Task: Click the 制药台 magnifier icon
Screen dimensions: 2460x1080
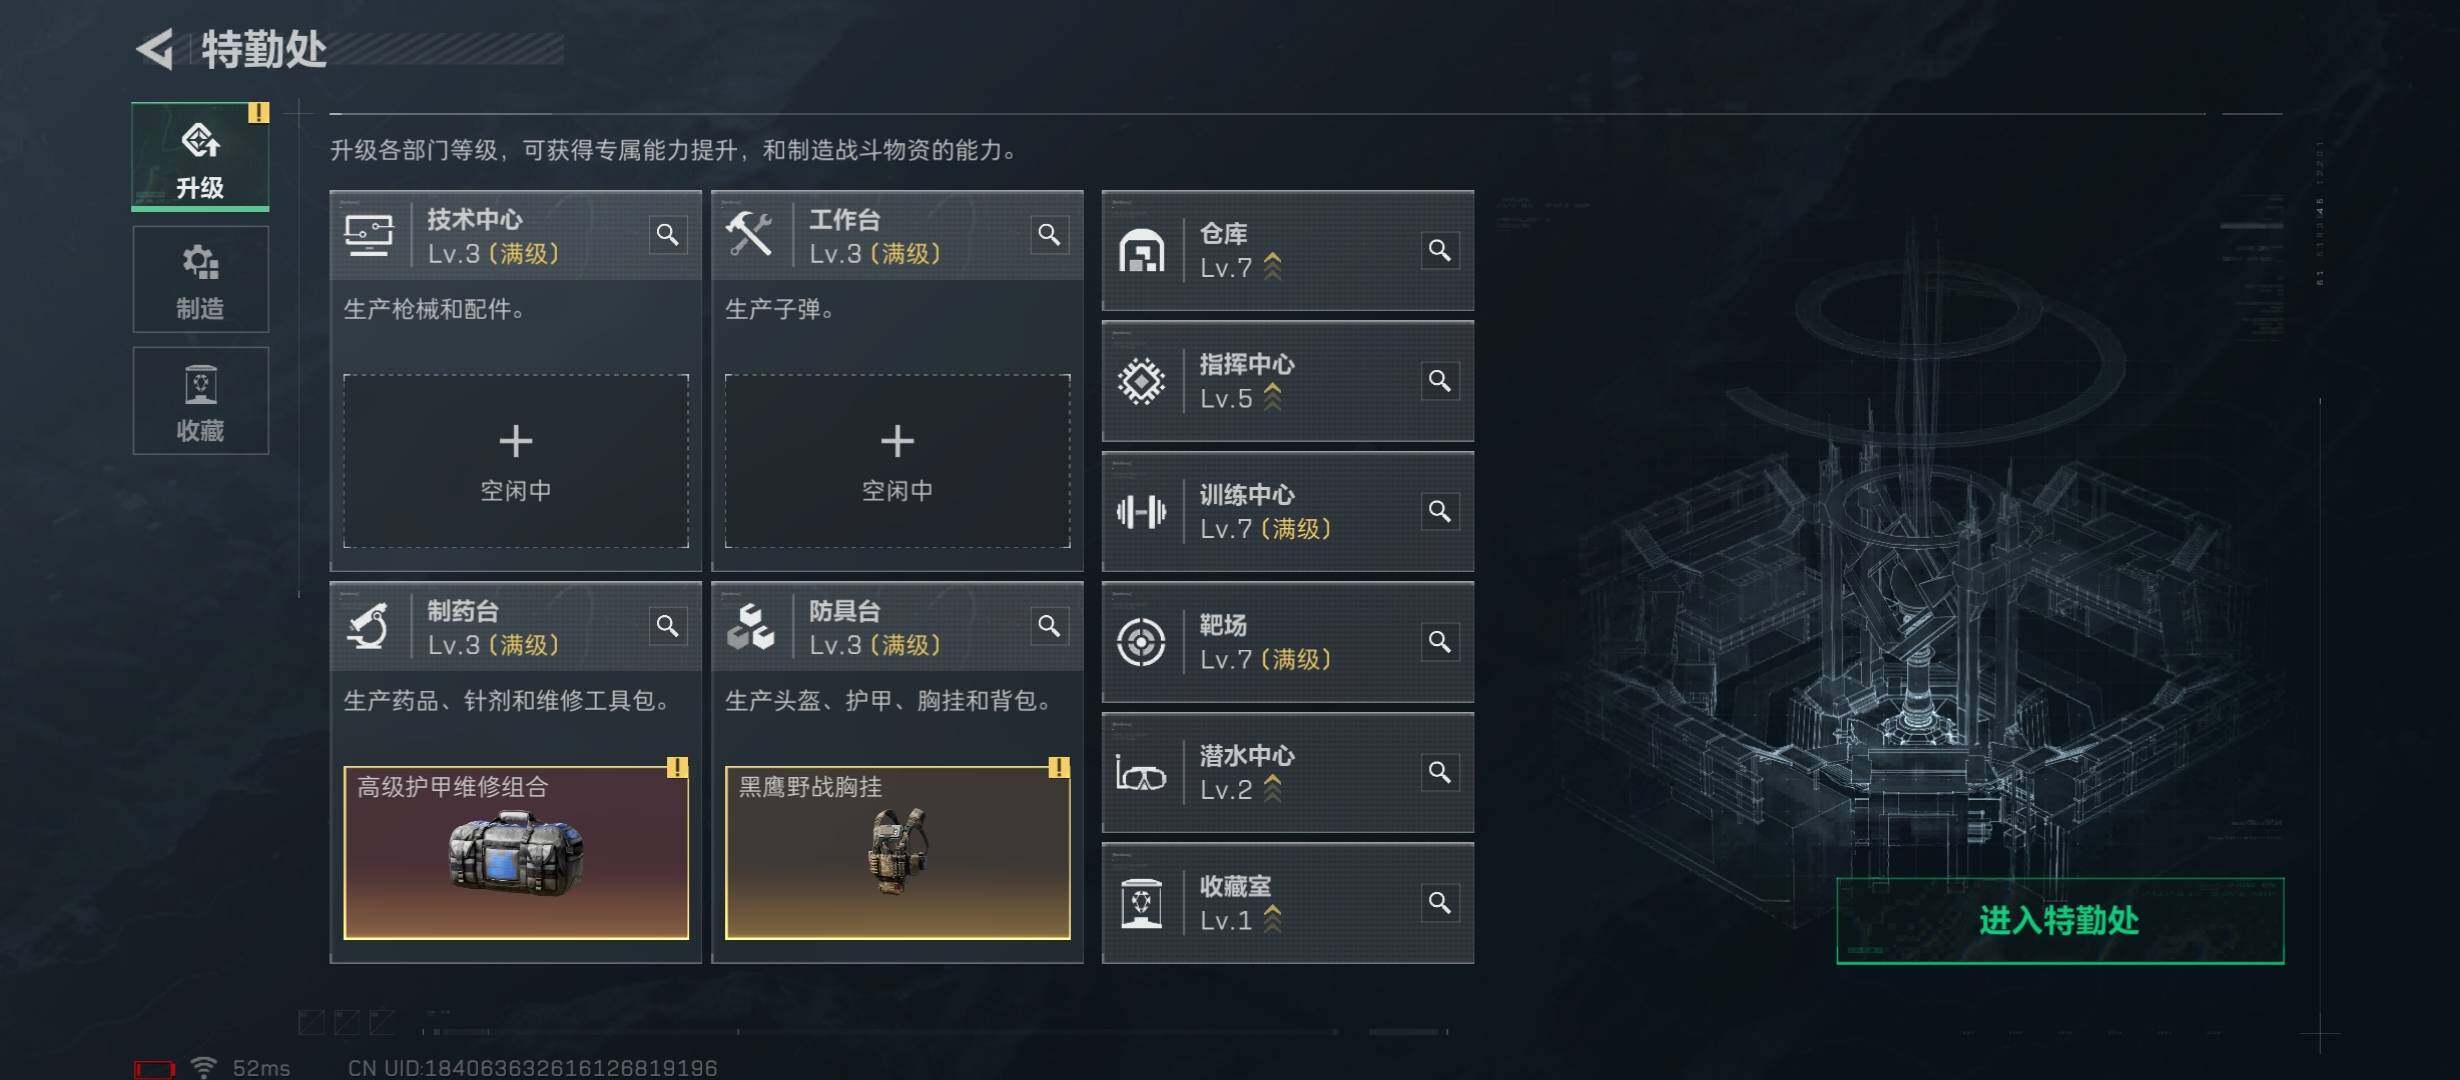Action: [x=668, y=626]
